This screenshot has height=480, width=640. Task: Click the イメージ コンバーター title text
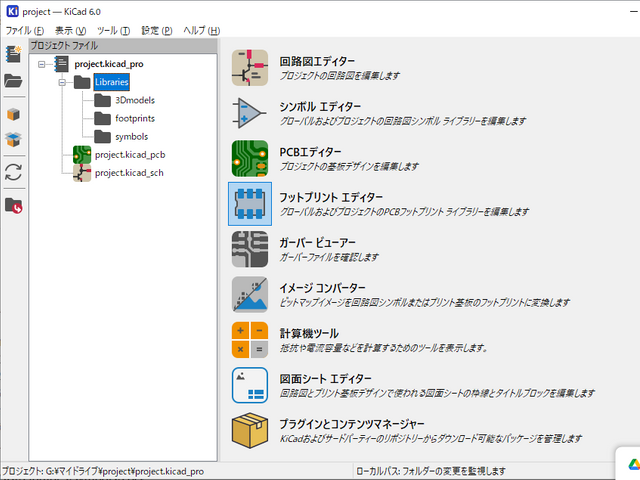click(x=322, y=288)
